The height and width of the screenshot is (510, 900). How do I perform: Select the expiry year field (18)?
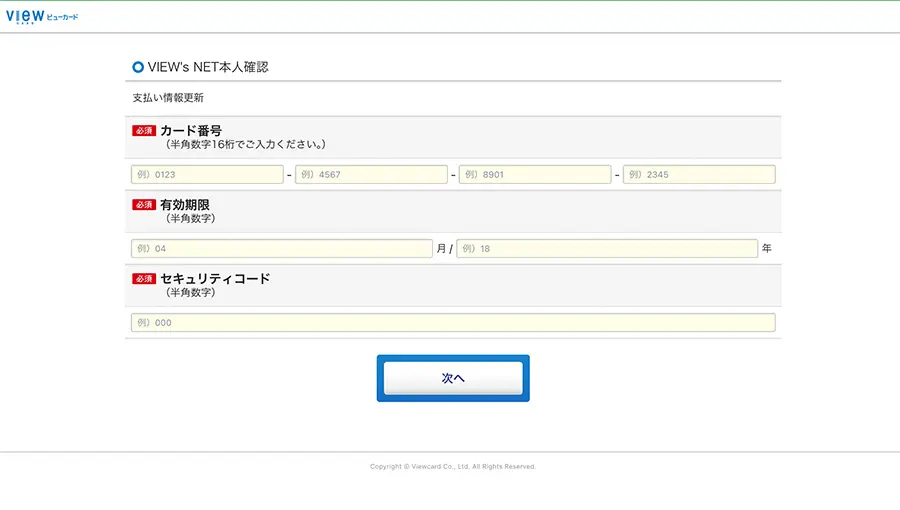pos(607,248)
